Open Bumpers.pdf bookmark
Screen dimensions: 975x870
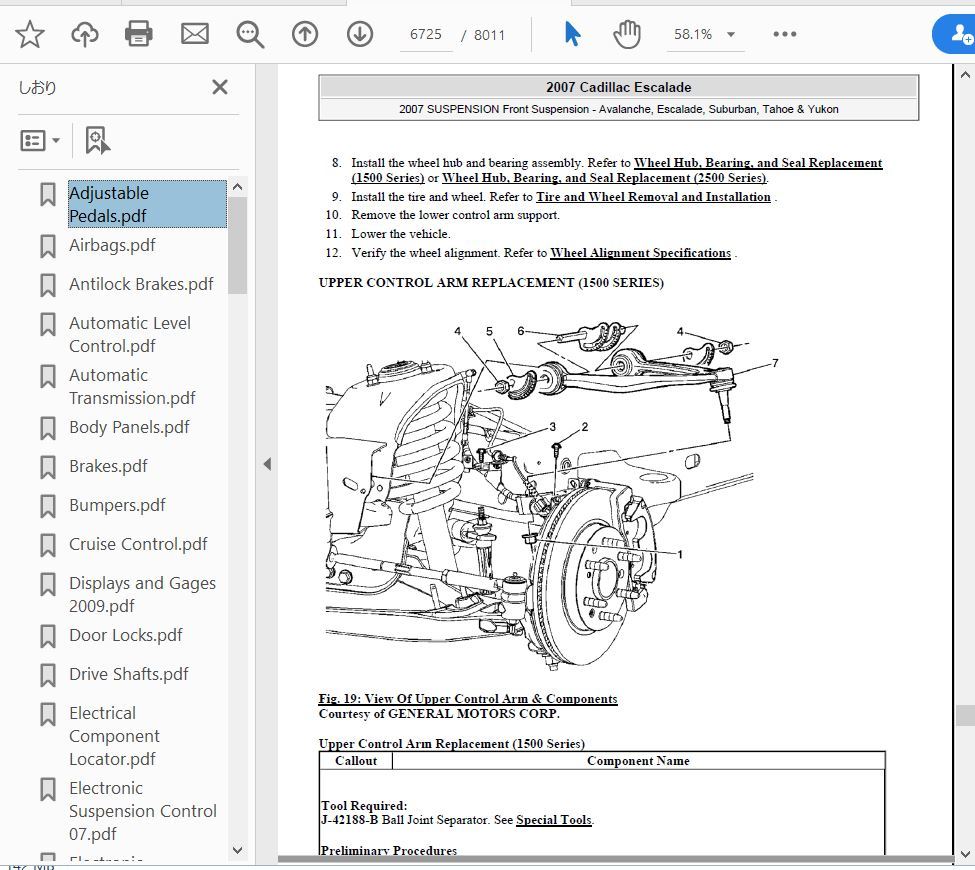point(117,505)
